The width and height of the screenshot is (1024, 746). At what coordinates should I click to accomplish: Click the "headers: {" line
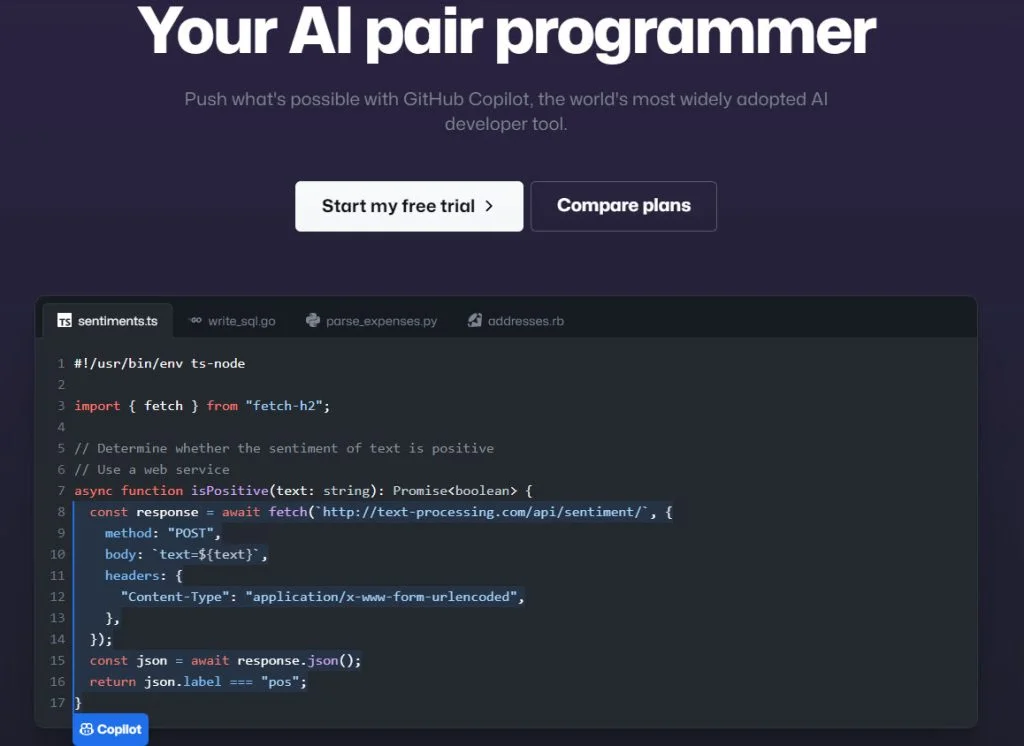click(x=144, y=576)
